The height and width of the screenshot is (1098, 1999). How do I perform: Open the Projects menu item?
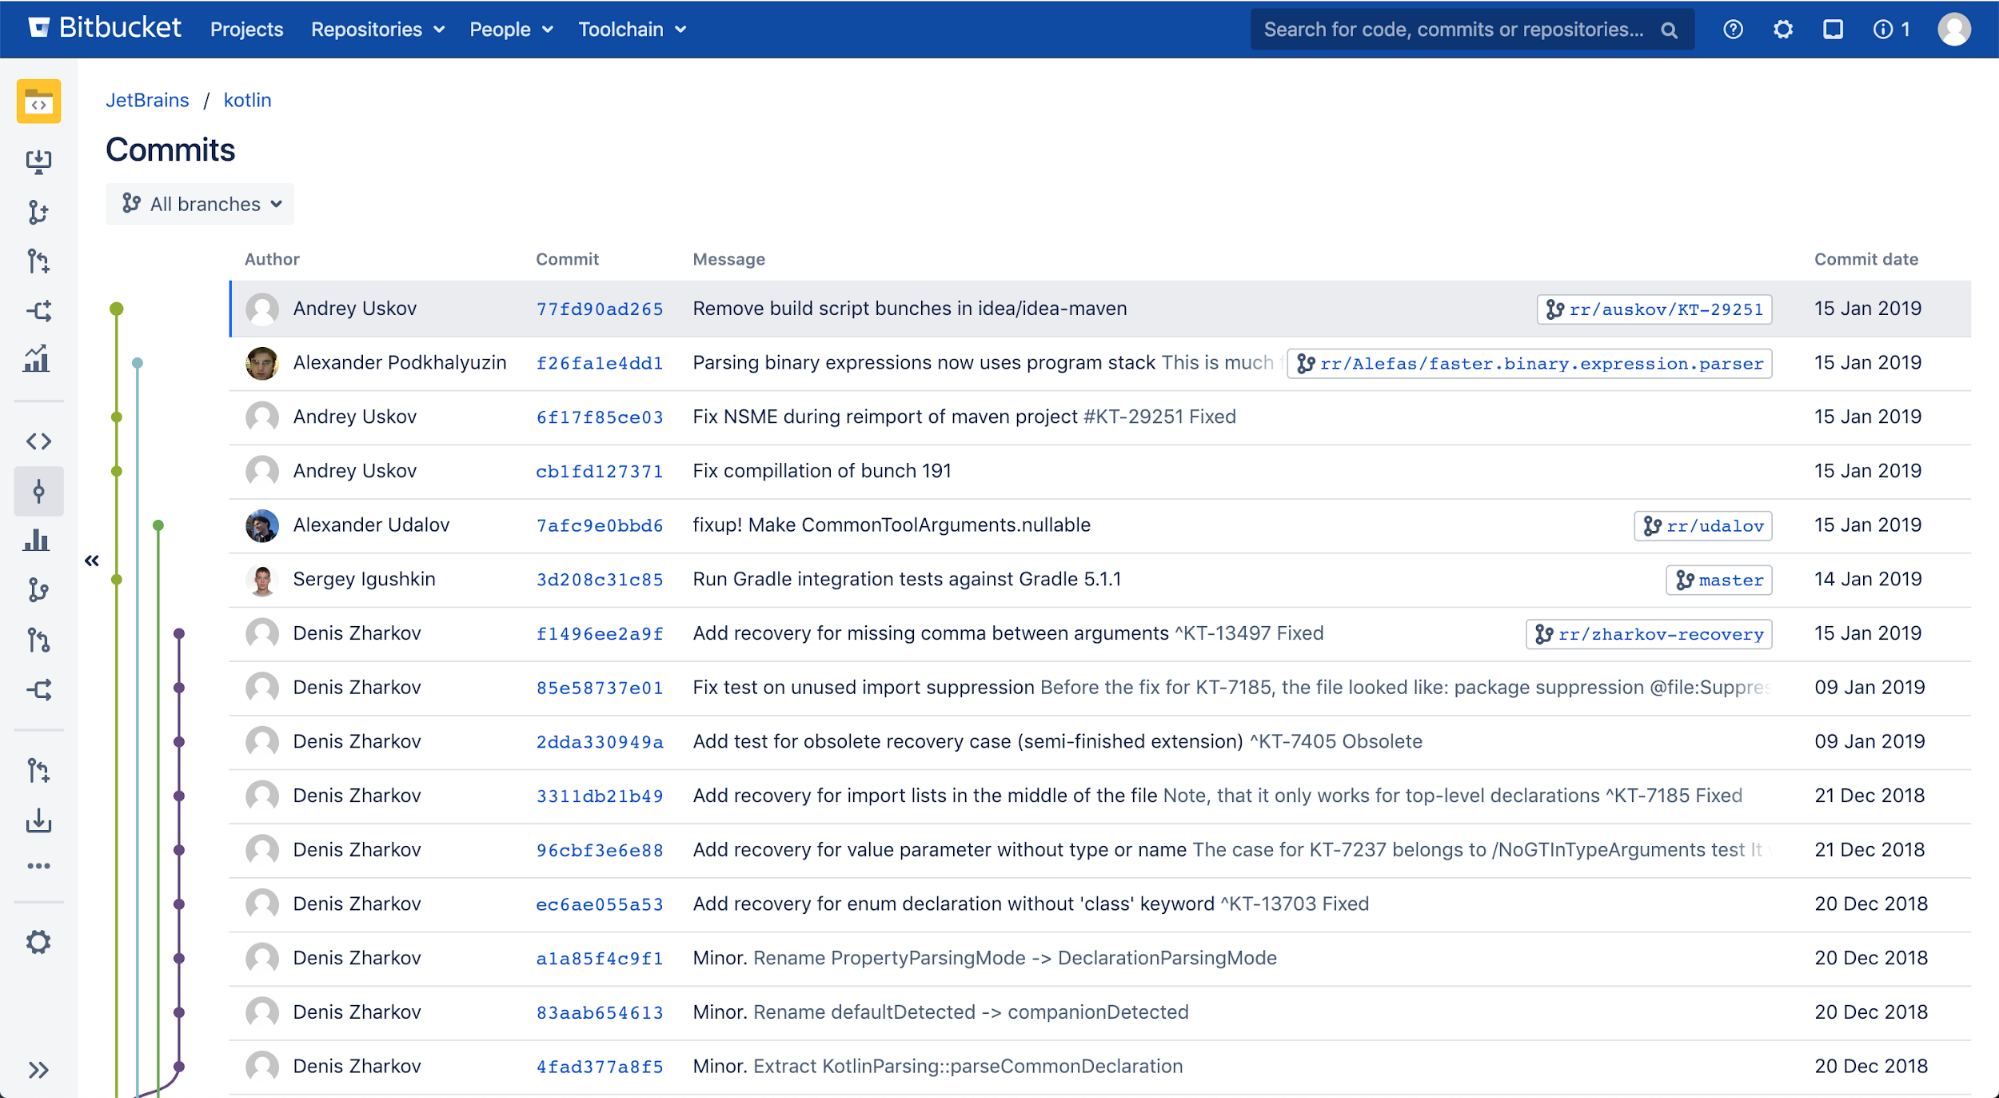[246, 29]
